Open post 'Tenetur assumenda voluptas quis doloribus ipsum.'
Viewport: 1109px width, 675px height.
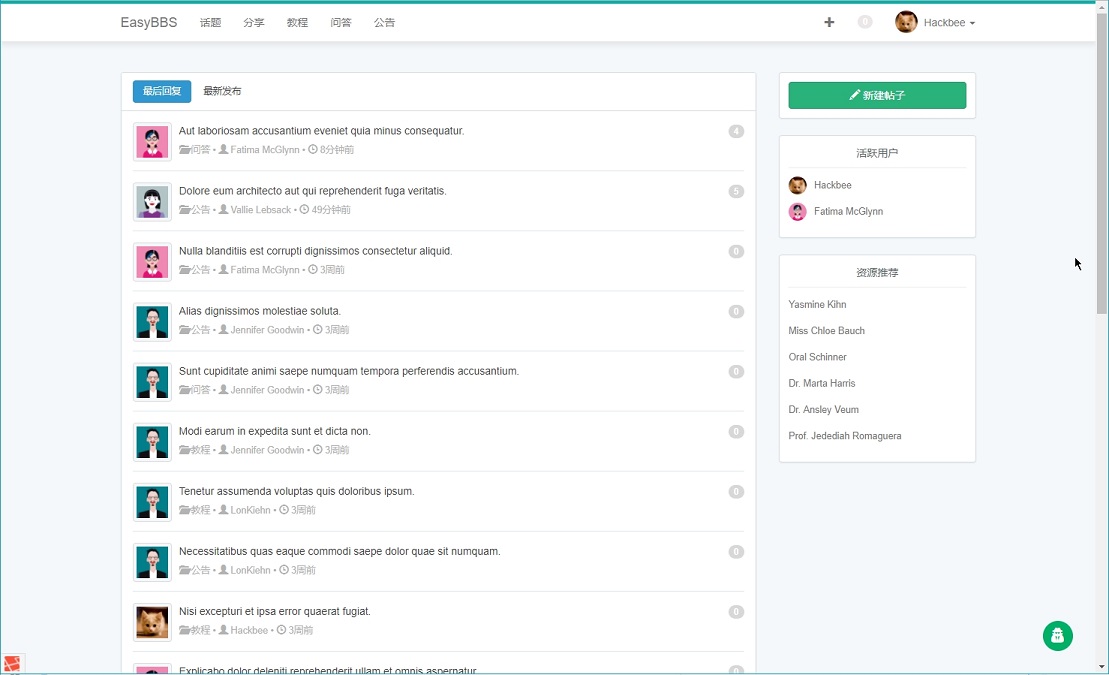(296, 492)
